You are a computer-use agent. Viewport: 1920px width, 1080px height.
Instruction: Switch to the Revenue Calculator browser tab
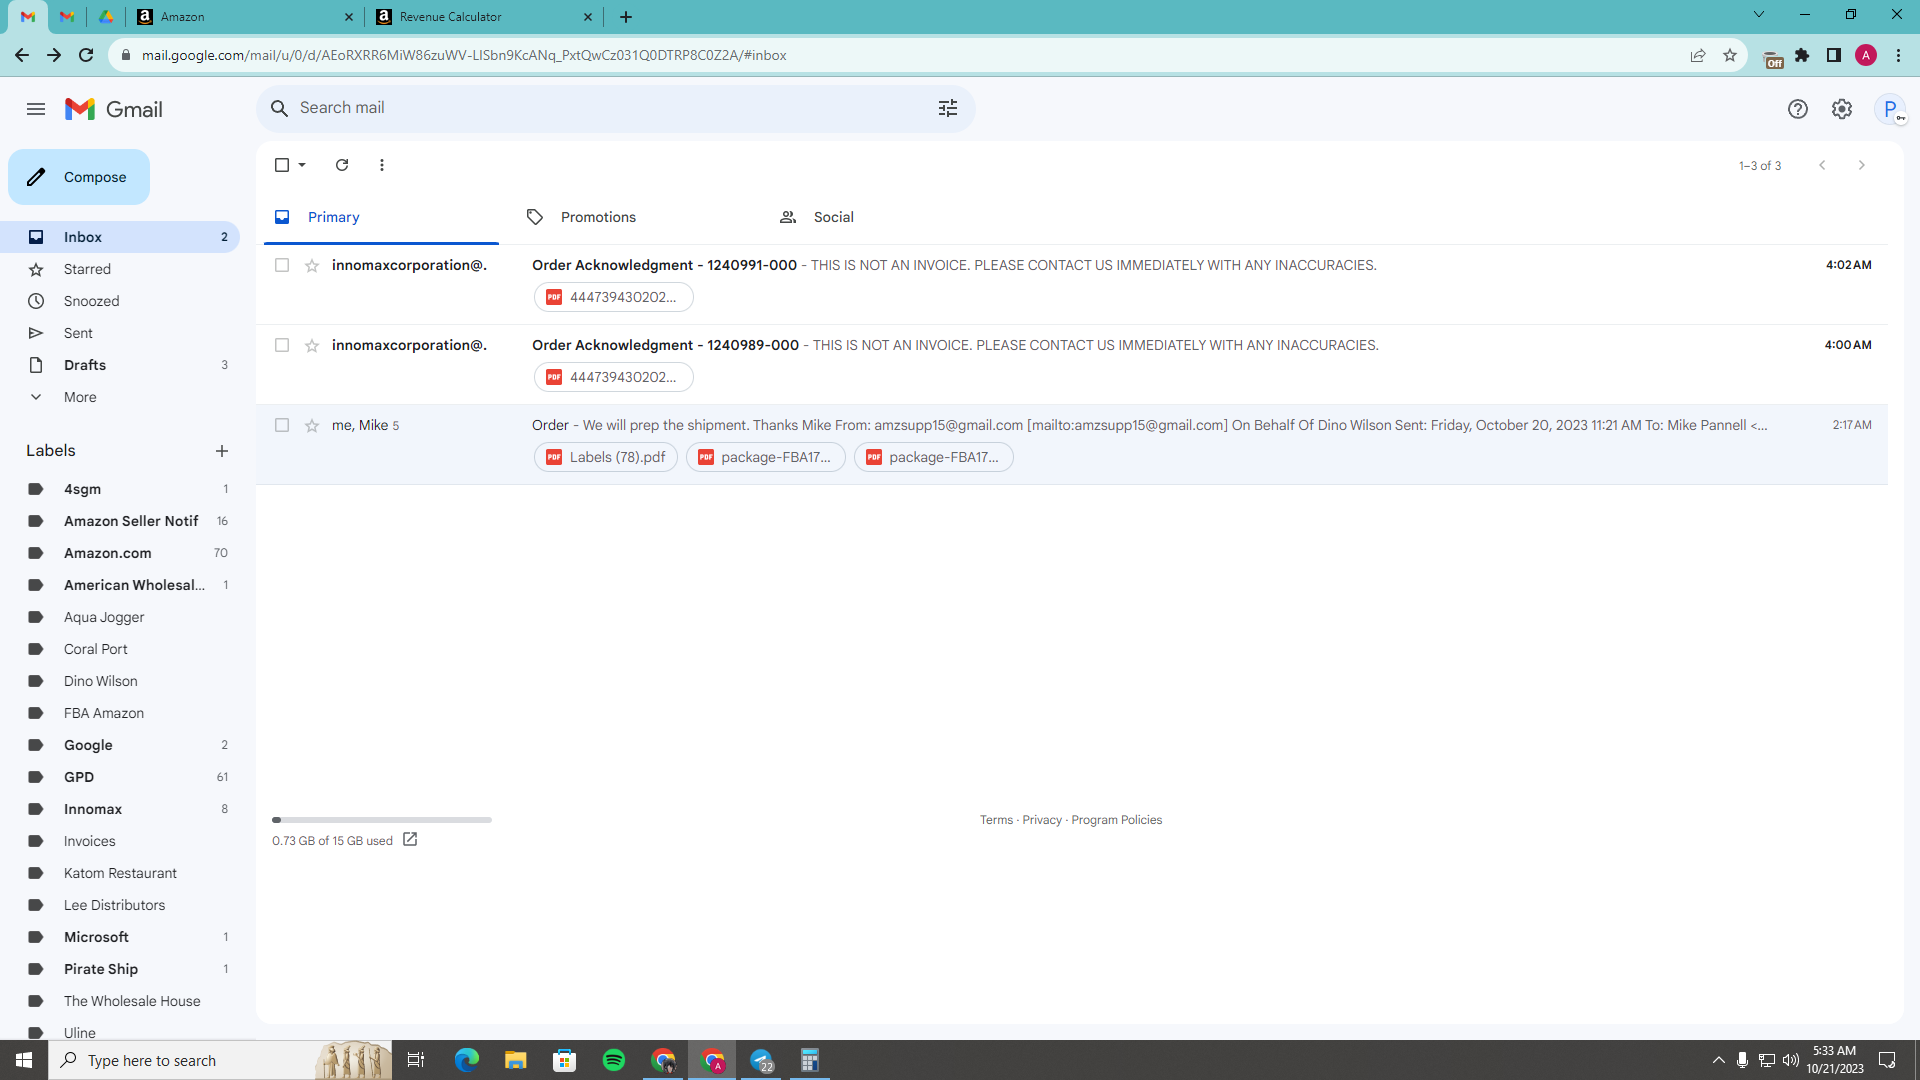pos(485,17)
